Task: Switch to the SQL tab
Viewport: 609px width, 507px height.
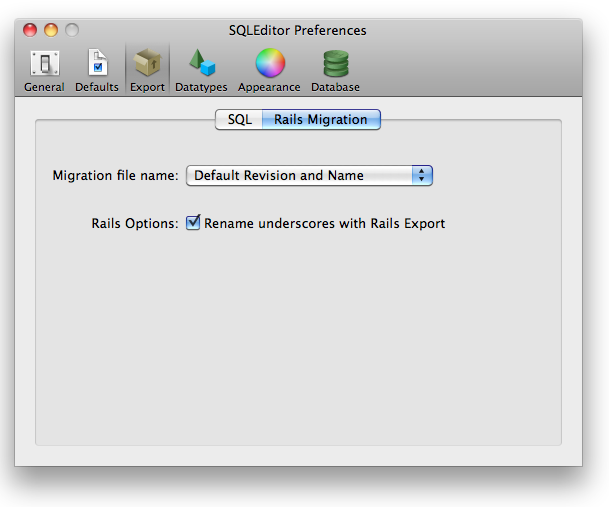Action: [239, 120]
